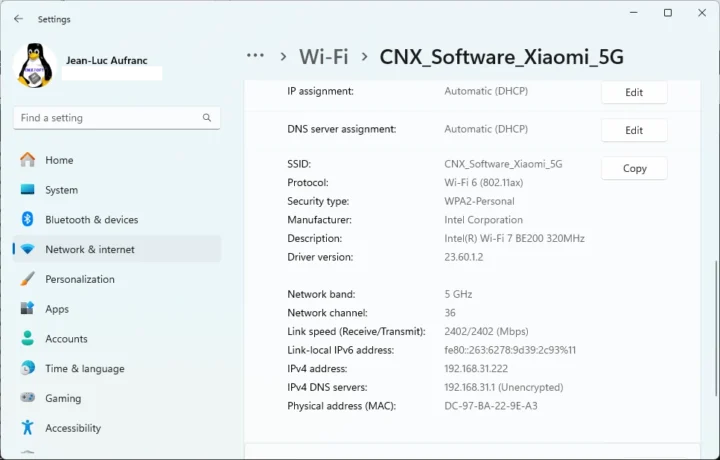This screenshot has width=720, height=460.
Task: Click Intel(R) Wi-Fi 7 BE200 320MHz text
Action: pos(514,238)
